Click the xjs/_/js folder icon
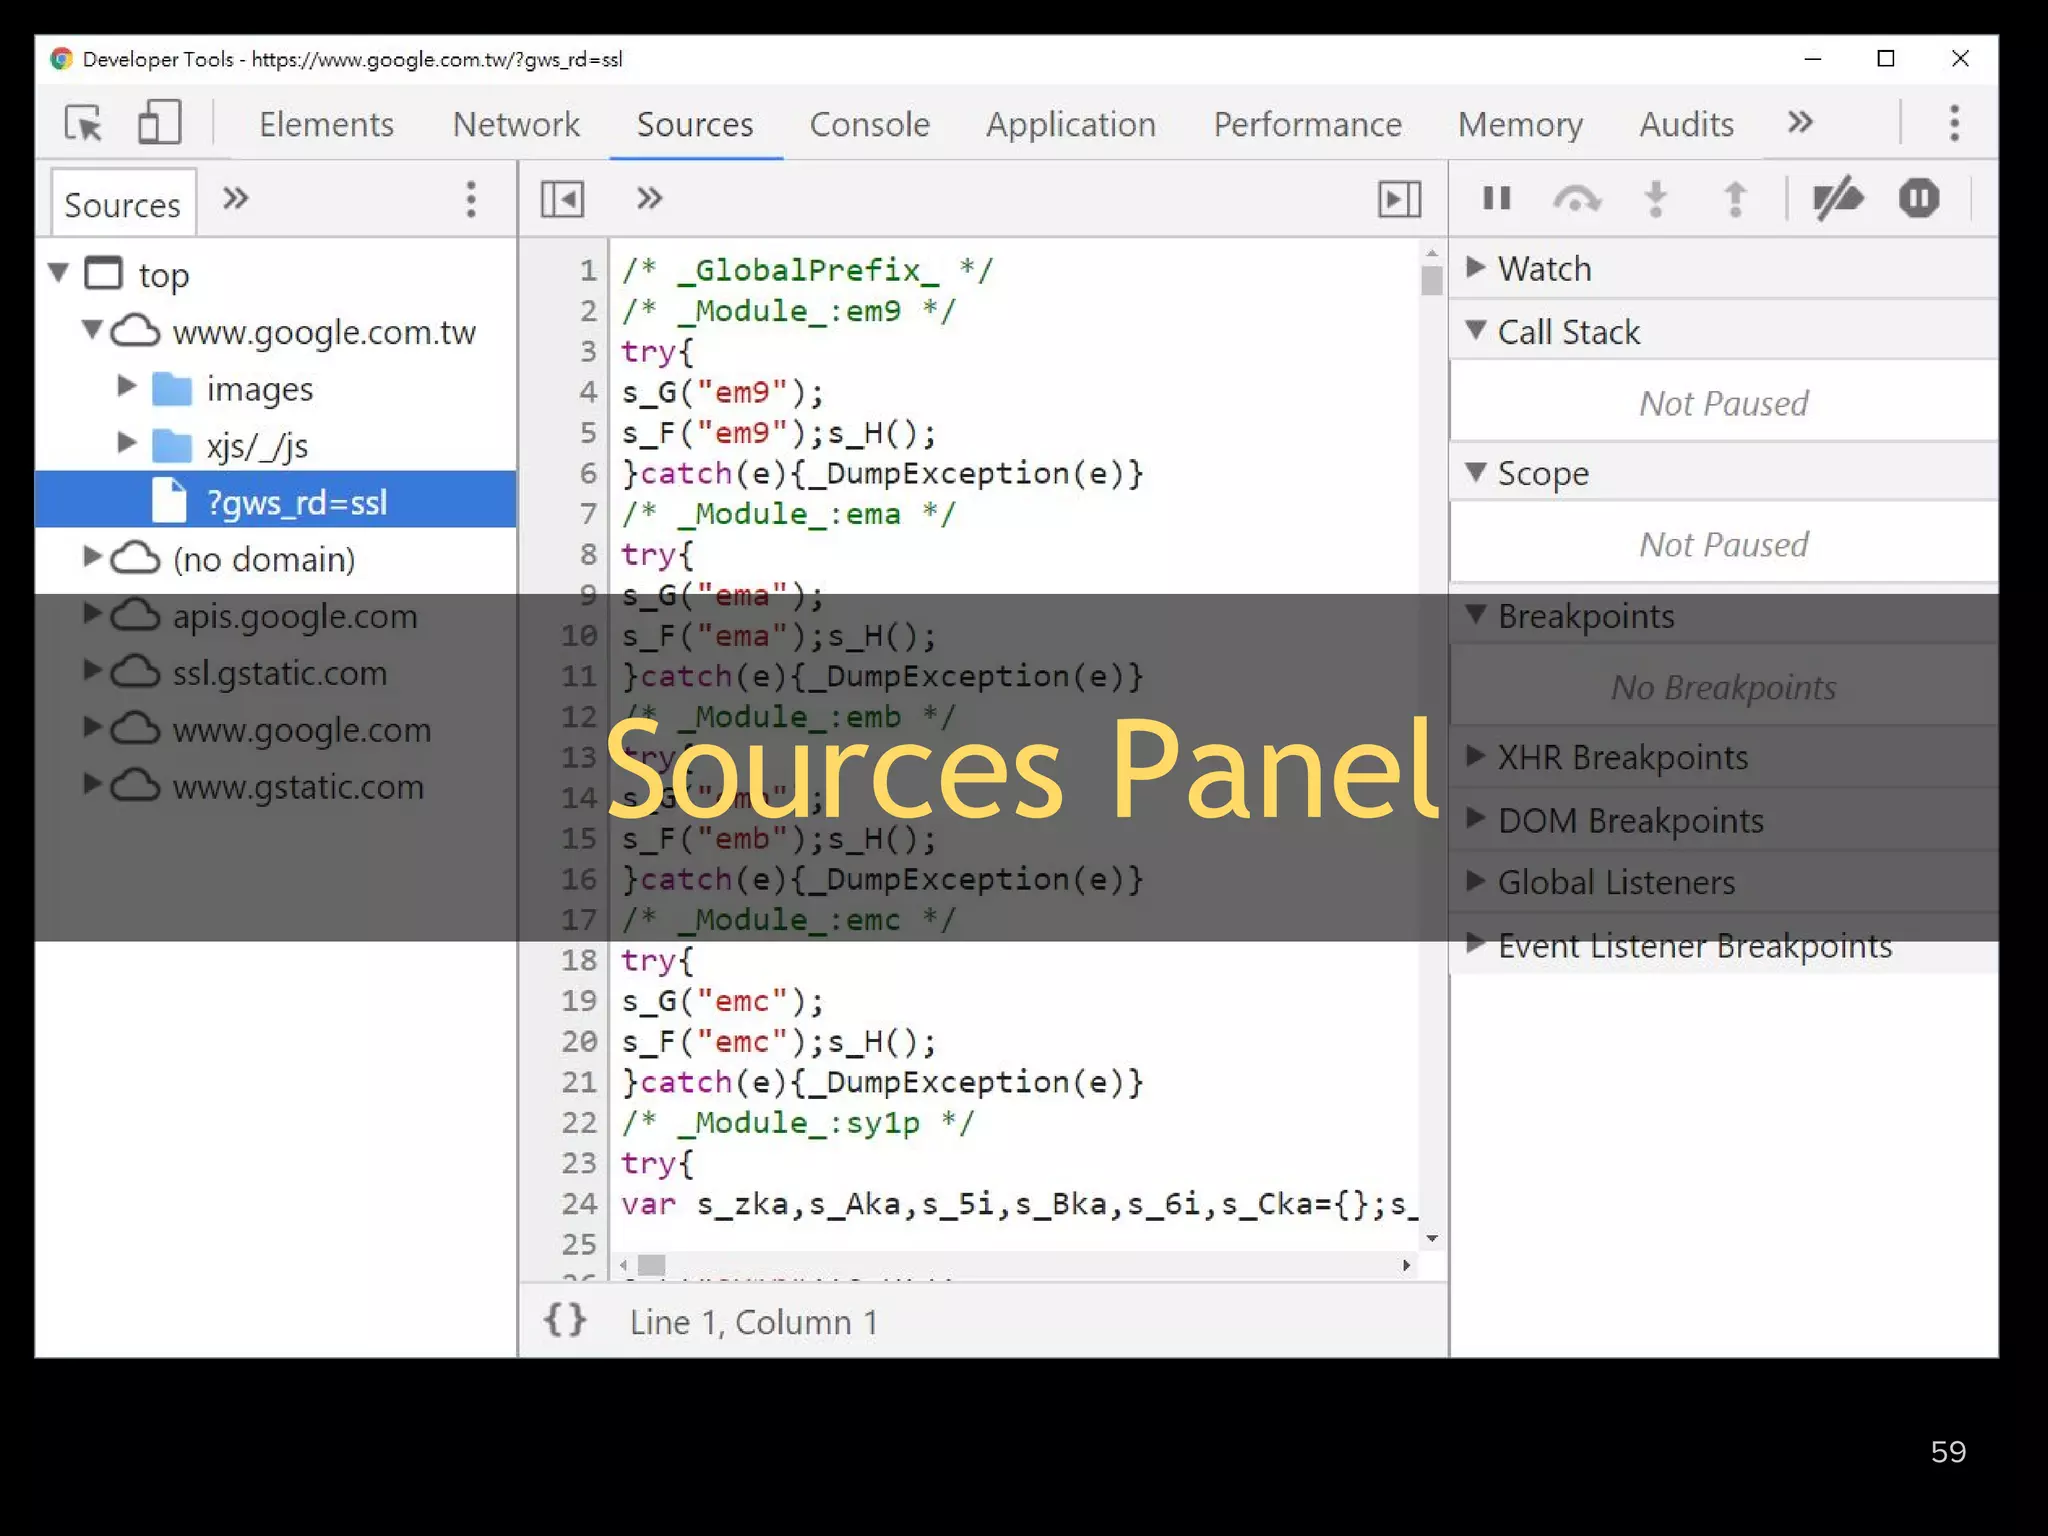2048x1536 pixels. 172,445
